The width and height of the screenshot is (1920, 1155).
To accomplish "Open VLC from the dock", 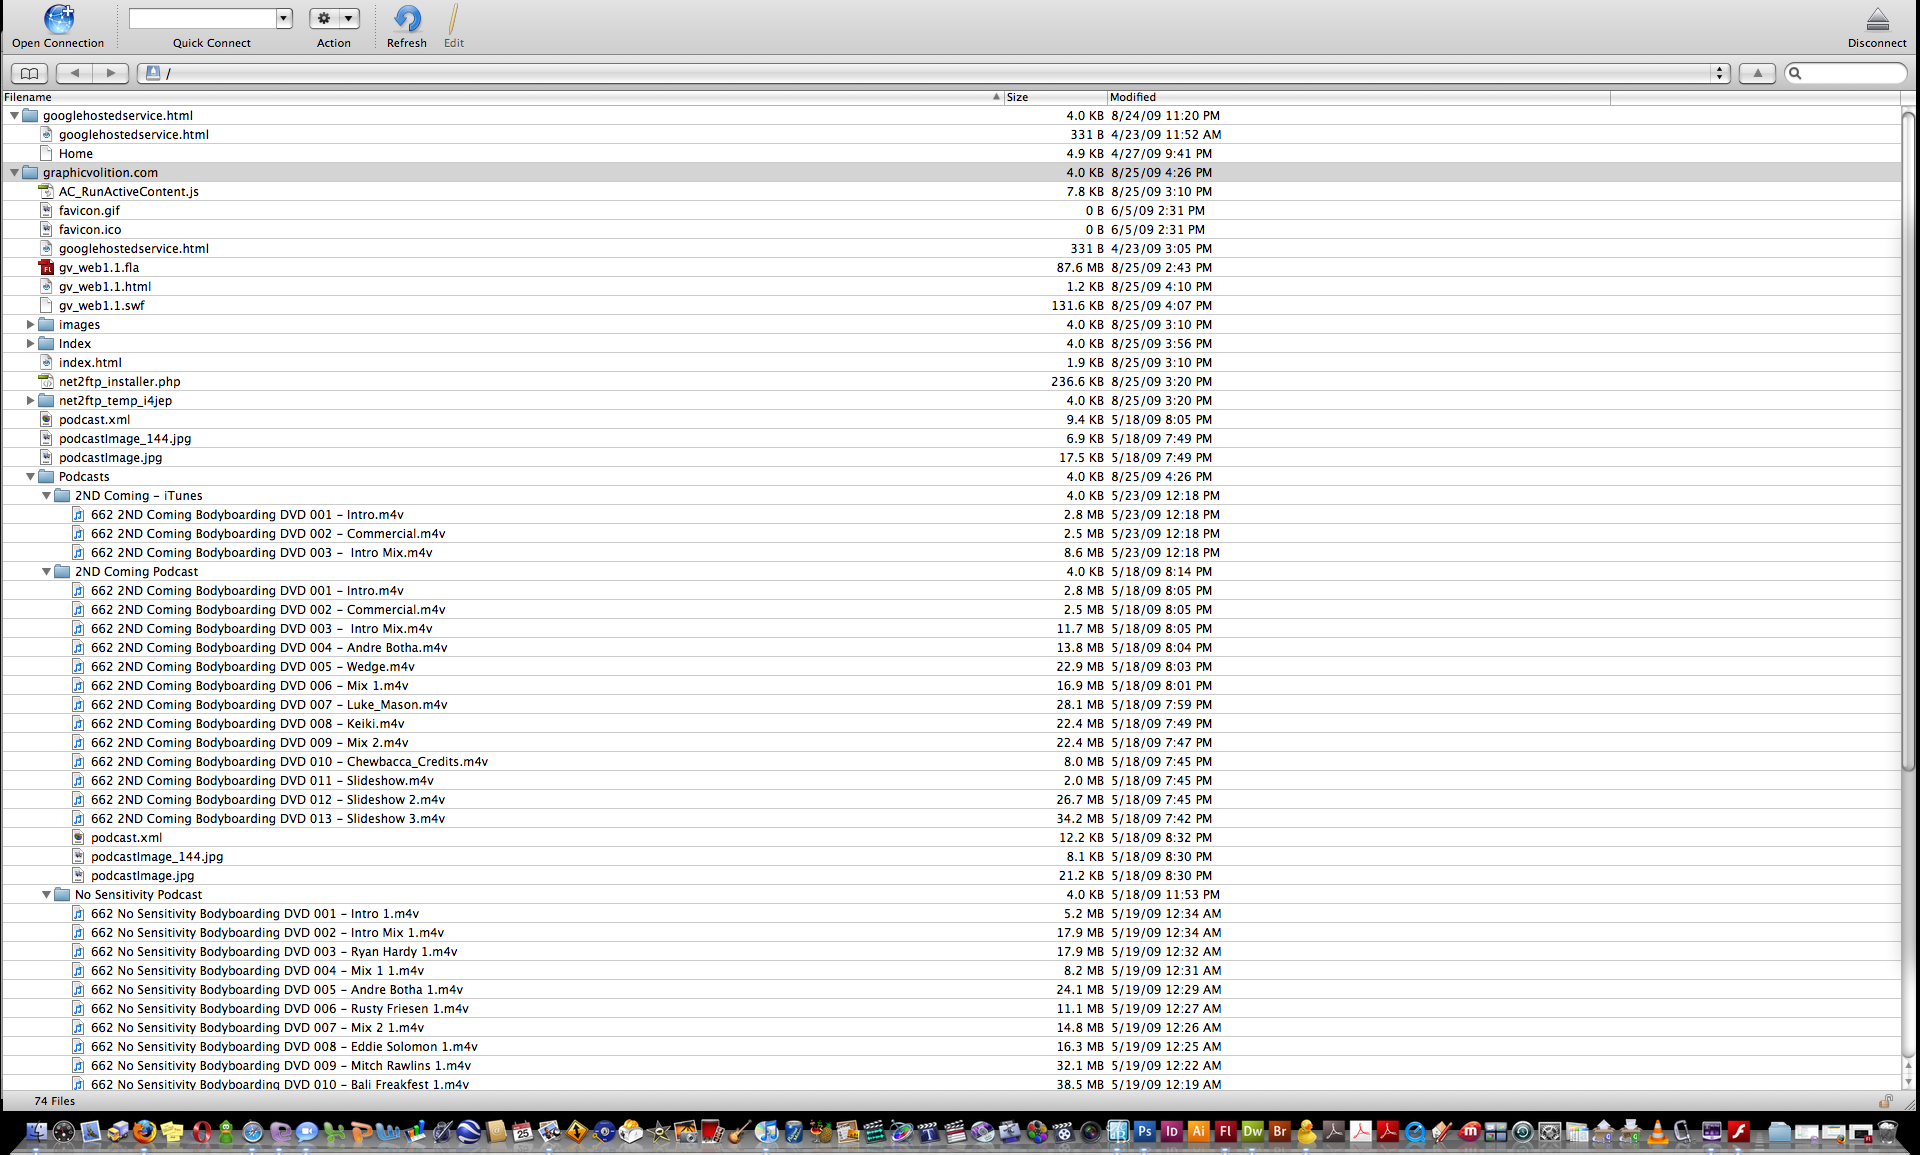I will pyautogui.click(x=1657, y=1132).
